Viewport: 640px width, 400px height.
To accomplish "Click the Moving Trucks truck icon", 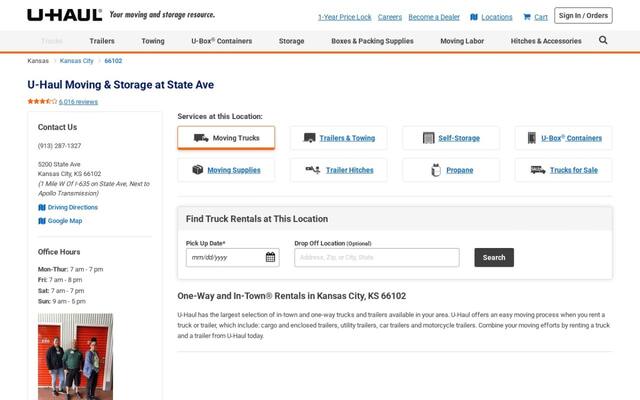I will pos(201,138).
